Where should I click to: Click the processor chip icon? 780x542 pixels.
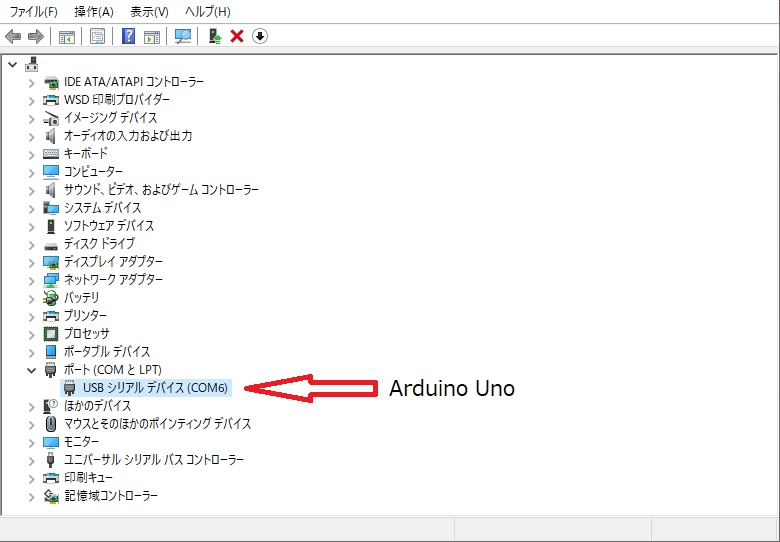(x=51, y=334)
